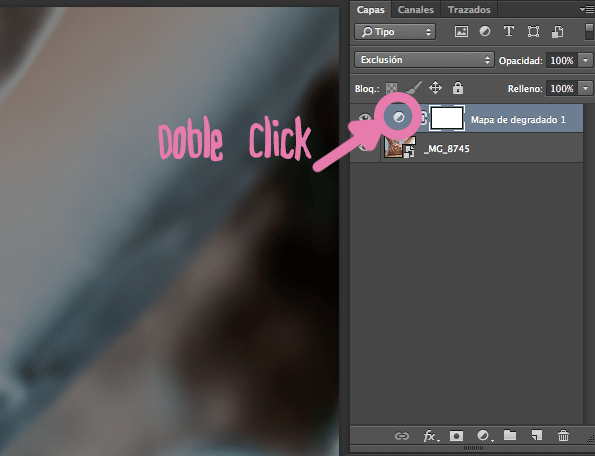Create new fill or adjustment layer
Image resolution: width=595 pixels, height=456 pixels.
[x=485, y=436]
